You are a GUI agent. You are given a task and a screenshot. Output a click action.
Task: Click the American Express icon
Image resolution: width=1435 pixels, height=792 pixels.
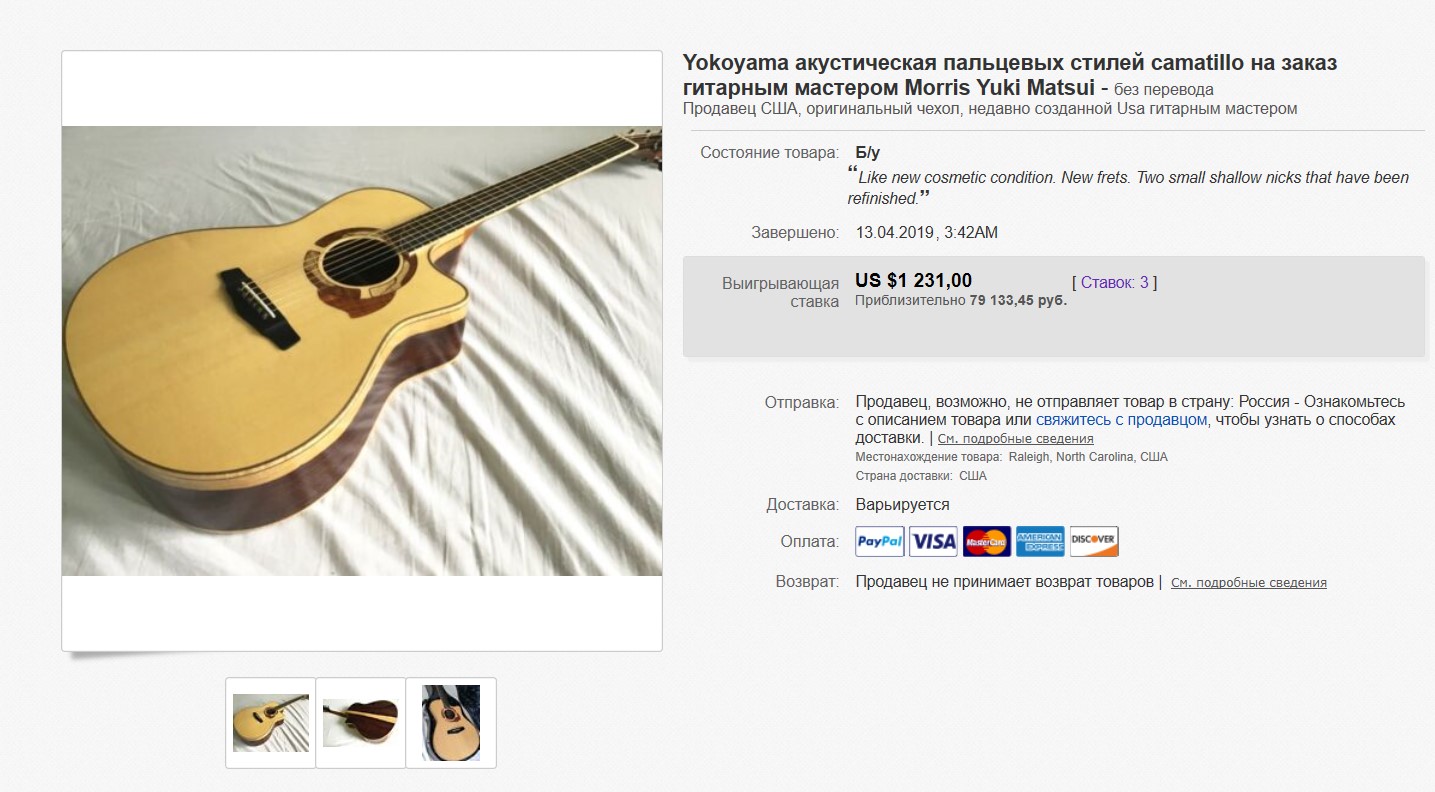(1040, 541)
